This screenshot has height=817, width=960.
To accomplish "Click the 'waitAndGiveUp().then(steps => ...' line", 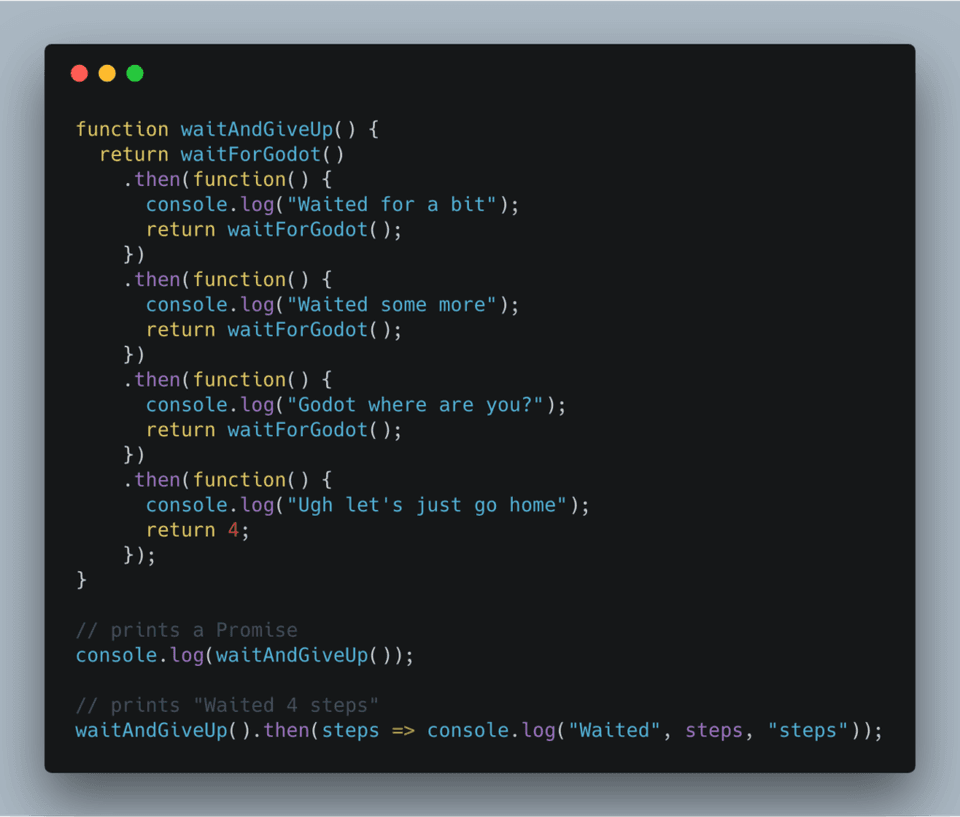I will [x=479, y=731].
